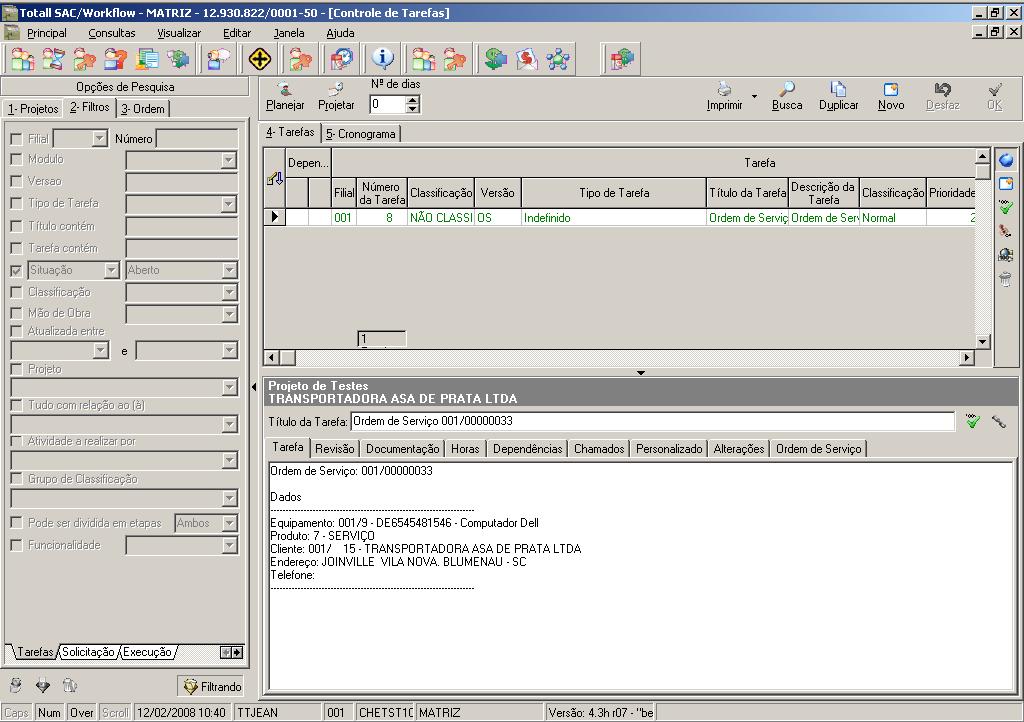Tick the Tipo de Tarefa checkbox
This screenshot has width=1024, height=722.
[17, 204]
